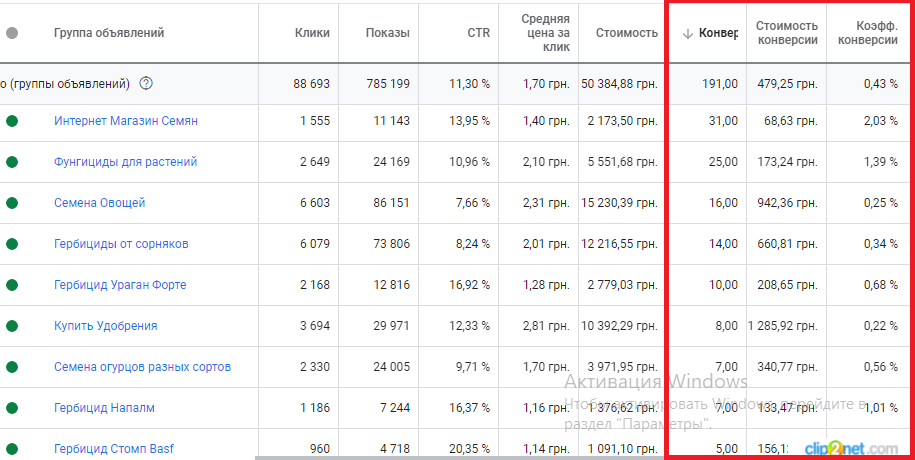The height and width of the screenshot is (460, 915).
Task: Select total CTR value 11,30 %
Action: pos(470,83)
